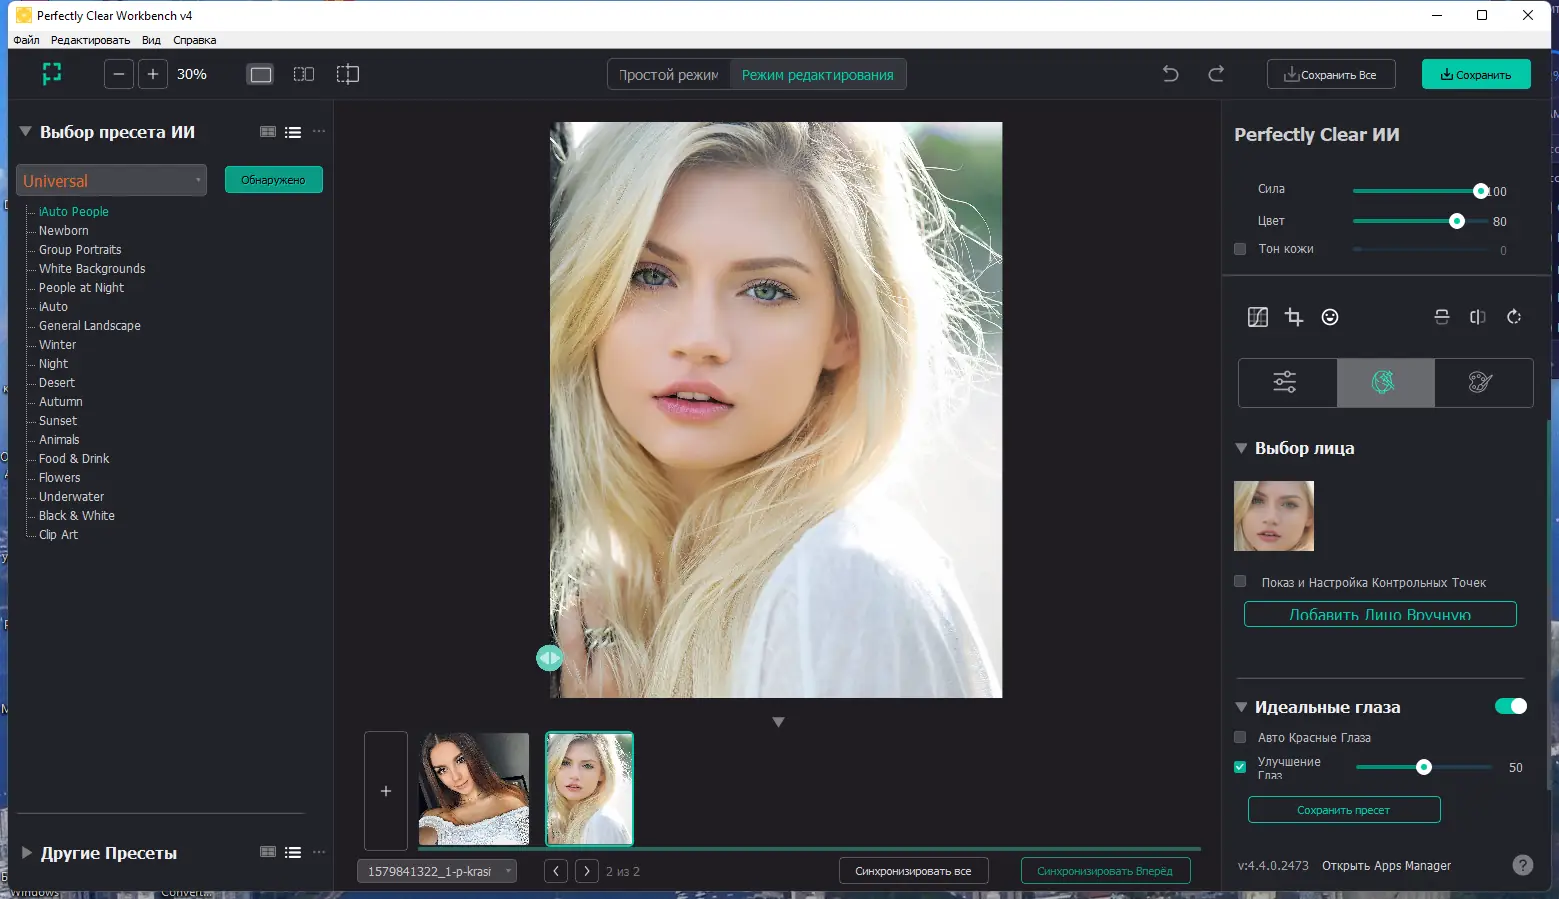The image size is (1559, 899).
Task: Redo the last edit
Action: (x=1216, y=74)
